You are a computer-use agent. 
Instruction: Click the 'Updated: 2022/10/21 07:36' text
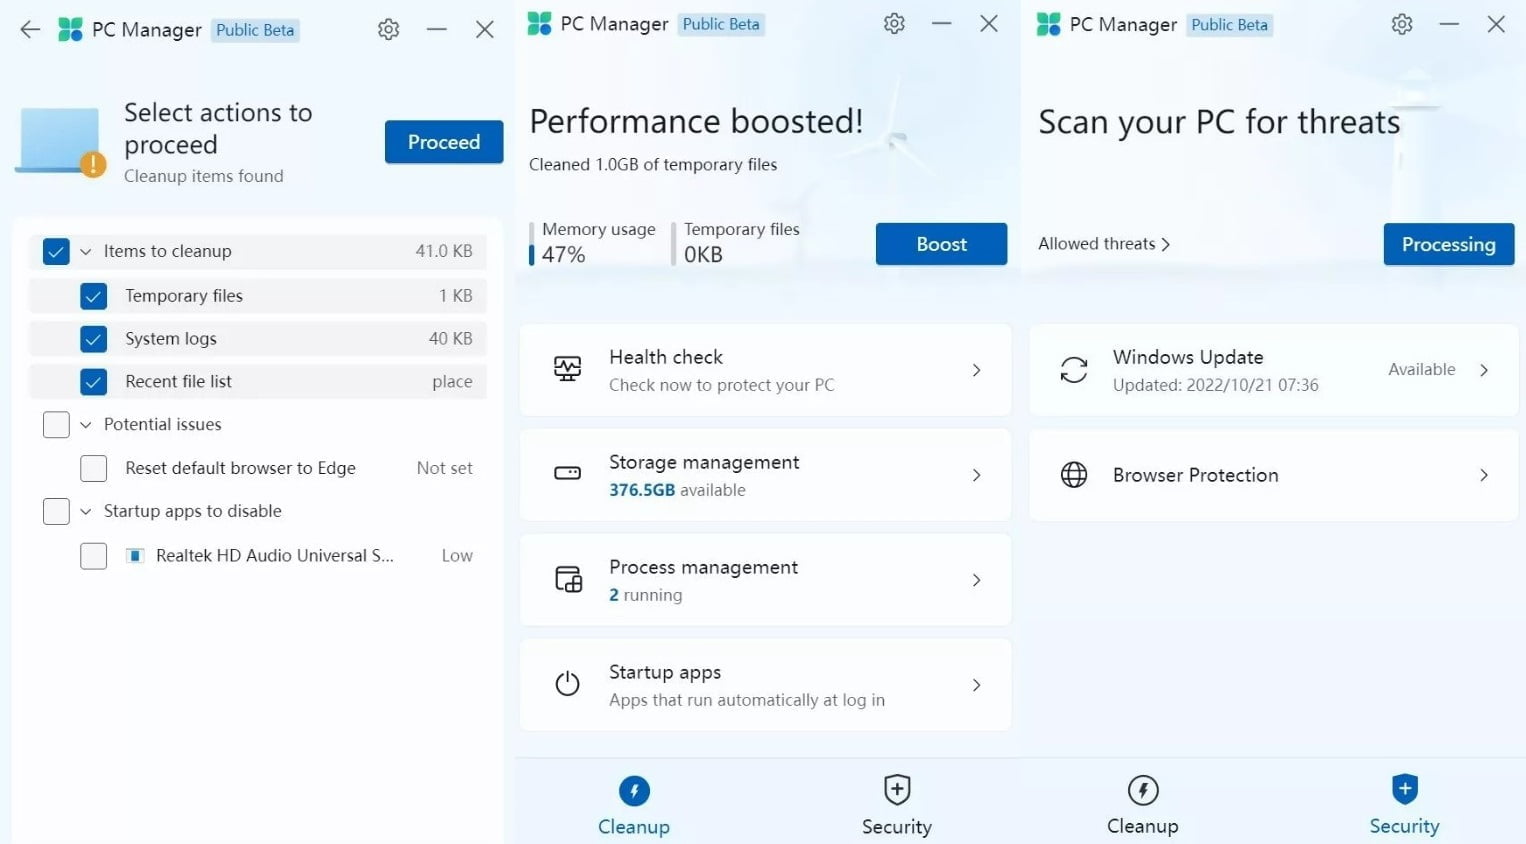point(1215,385)
